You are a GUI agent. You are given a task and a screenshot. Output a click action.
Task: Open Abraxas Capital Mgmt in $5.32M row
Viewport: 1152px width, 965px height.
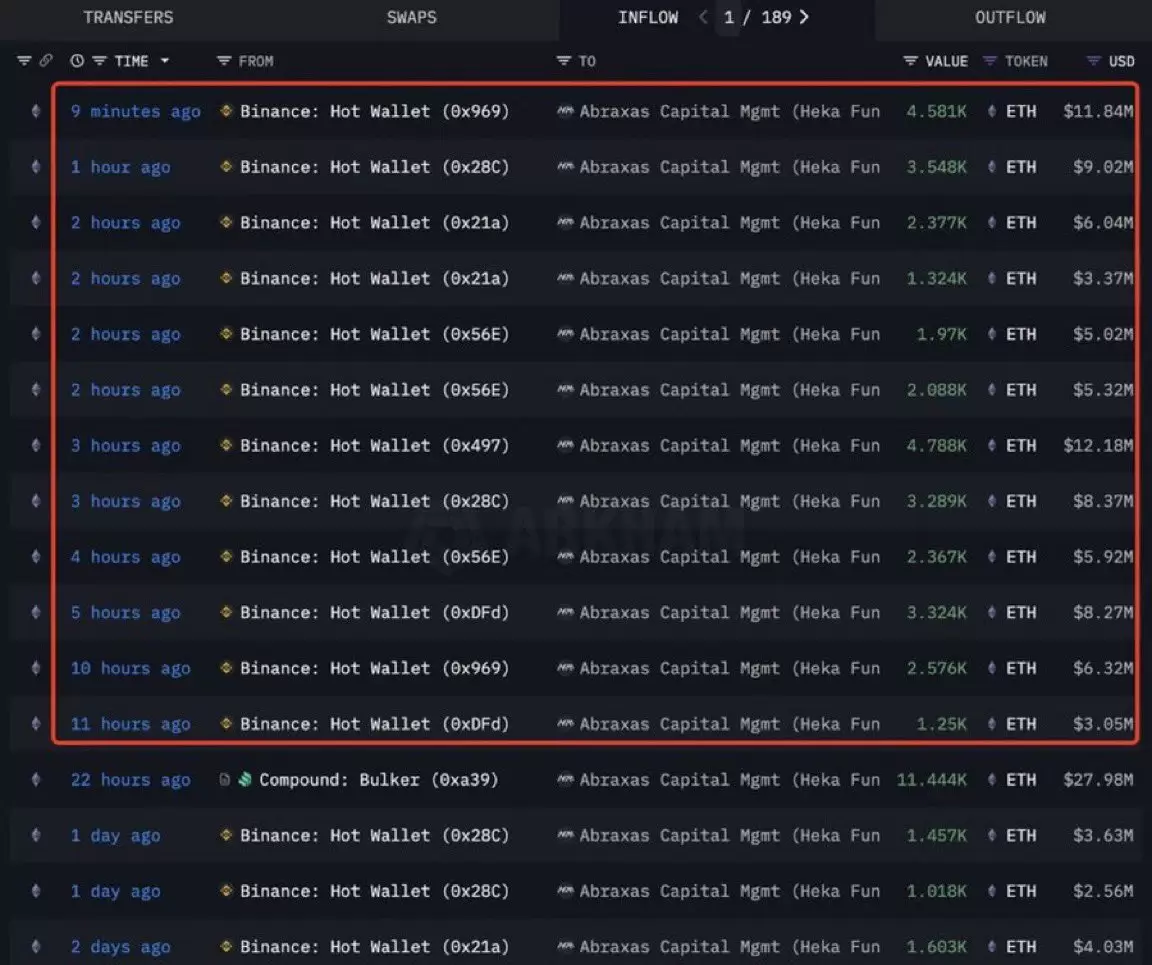[729, 390]
